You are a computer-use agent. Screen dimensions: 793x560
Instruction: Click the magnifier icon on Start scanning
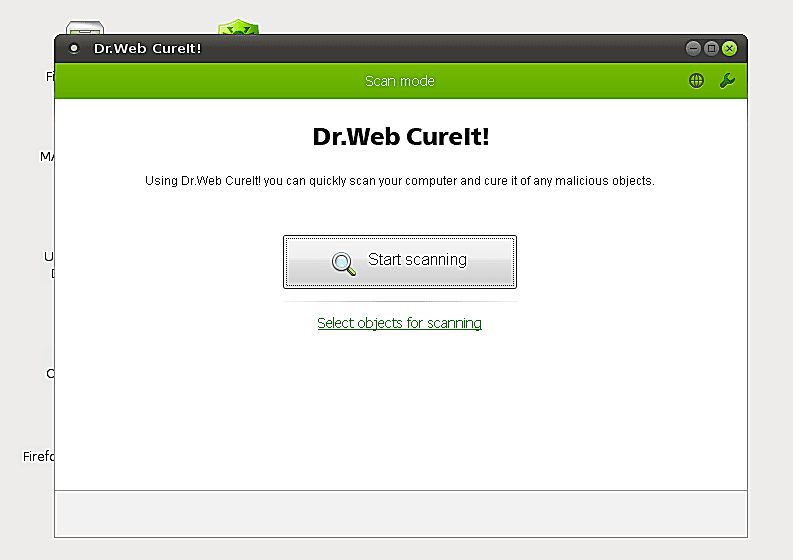[x=343, y=263]
